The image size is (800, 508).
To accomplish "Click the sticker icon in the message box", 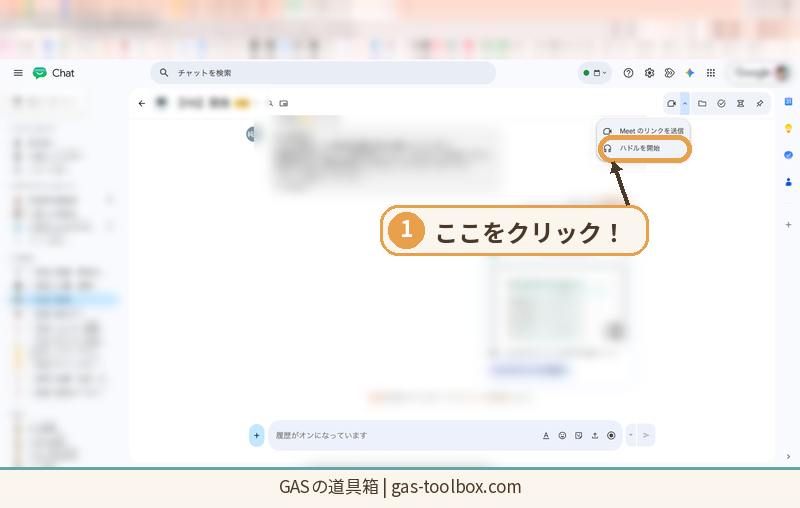I will 579,436.
